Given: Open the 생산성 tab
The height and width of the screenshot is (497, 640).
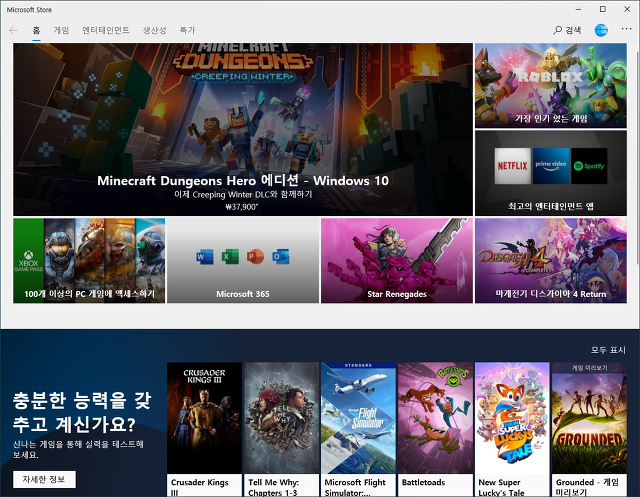Looking at the screenshot, I should [x=154, y=30].
